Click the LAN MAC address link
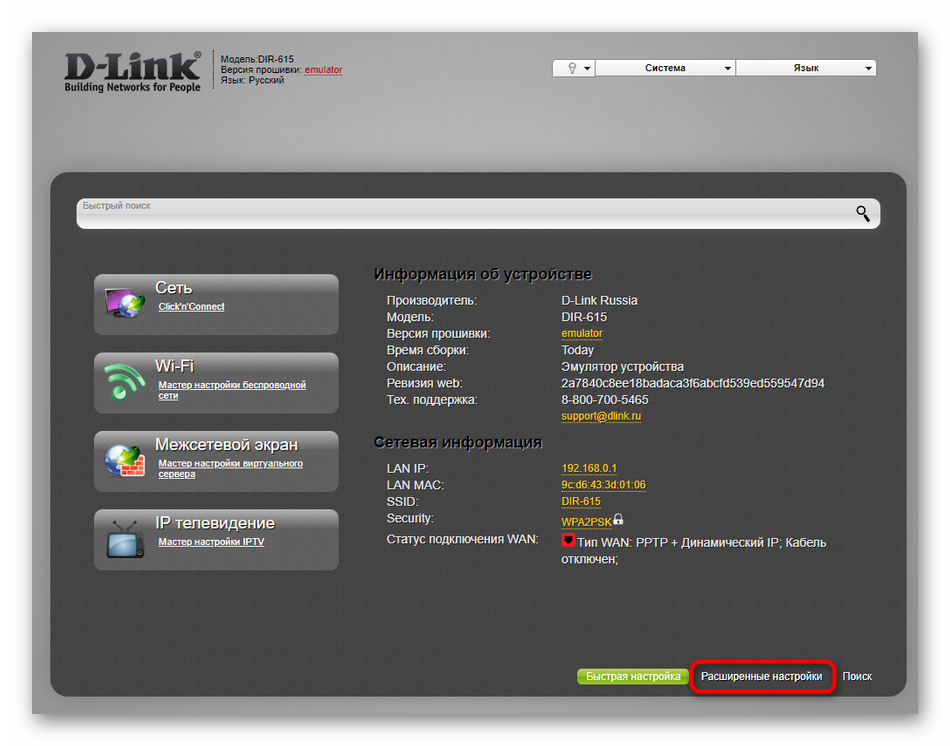 603,485
